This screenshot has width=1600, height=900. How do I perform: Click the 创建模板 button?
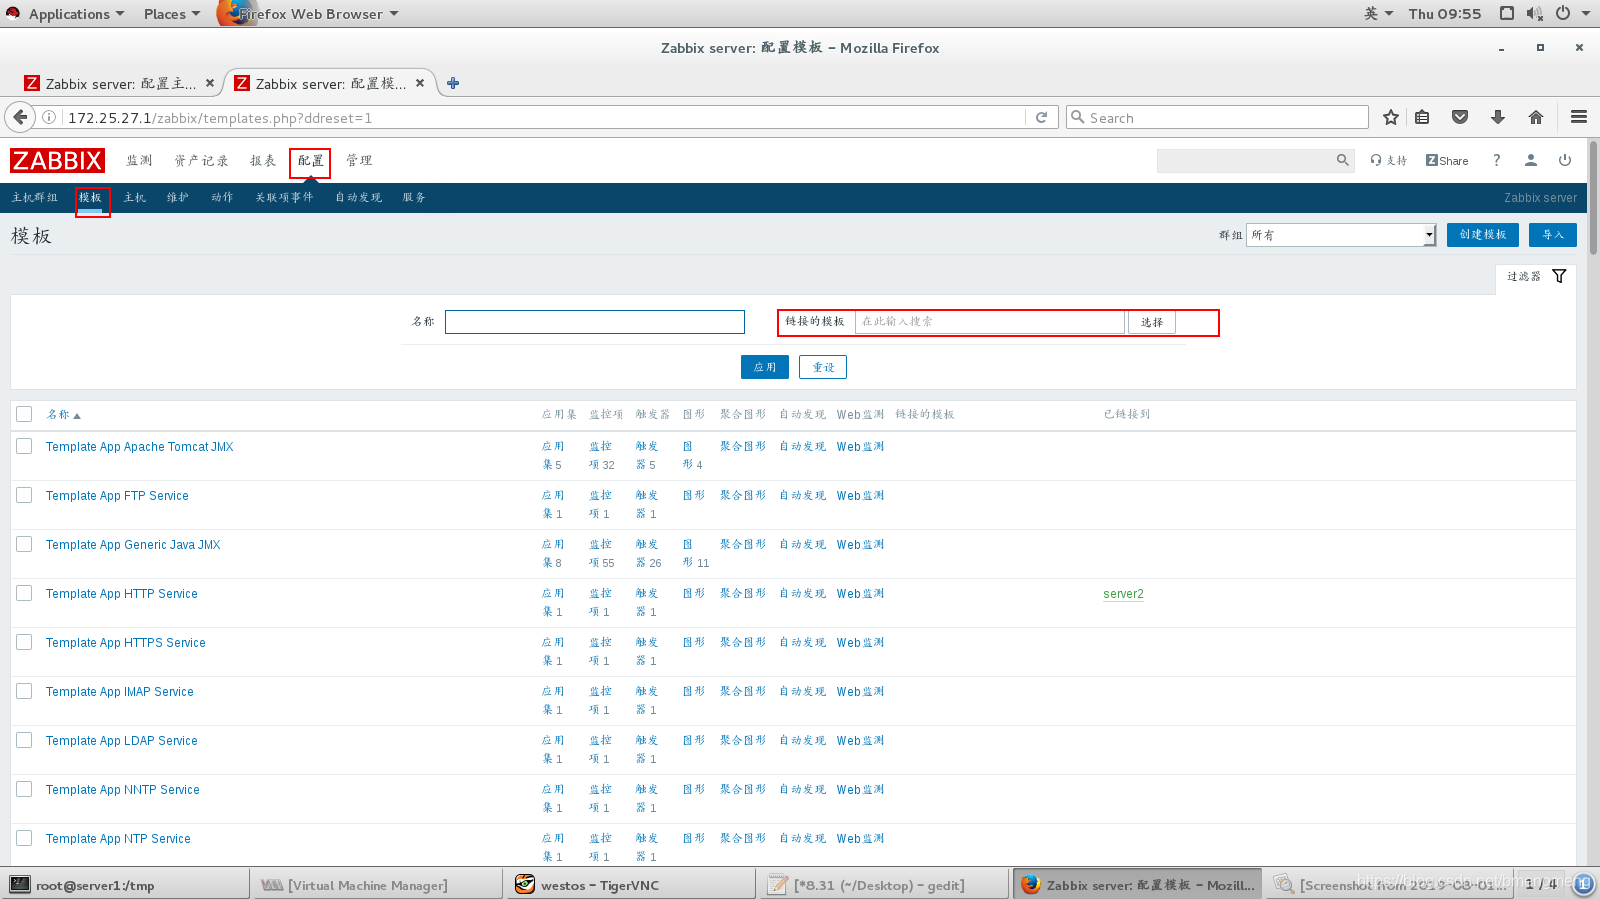coord(1483,235)
